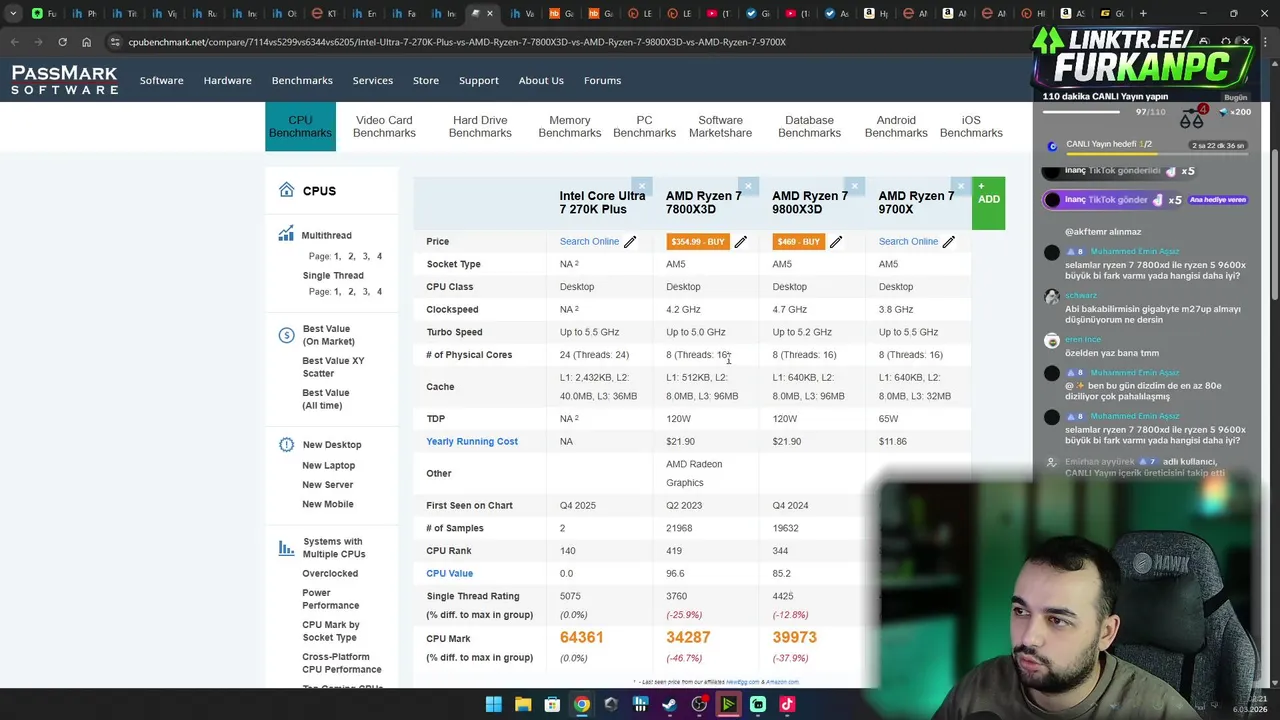Click the New Desktop globe icon

286,445
